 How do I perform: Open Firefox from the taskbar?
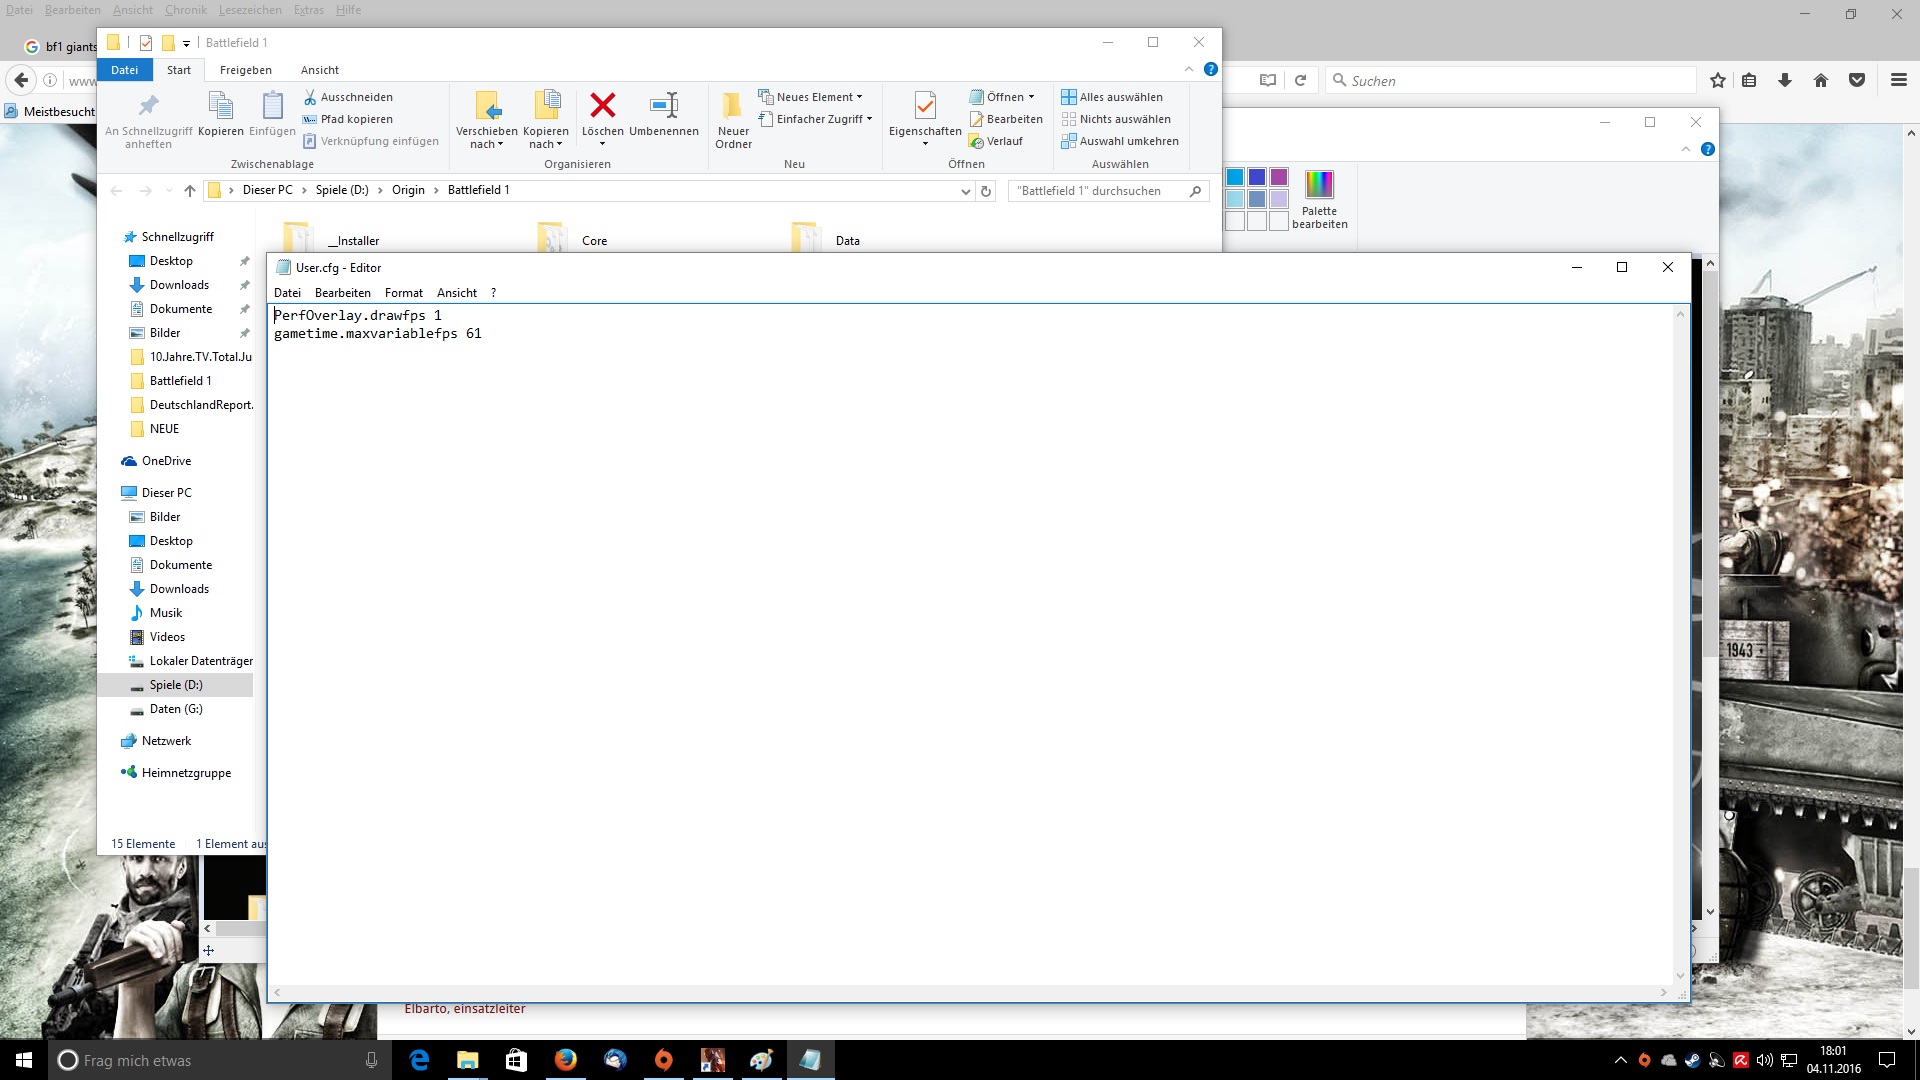coord(566,1060)
